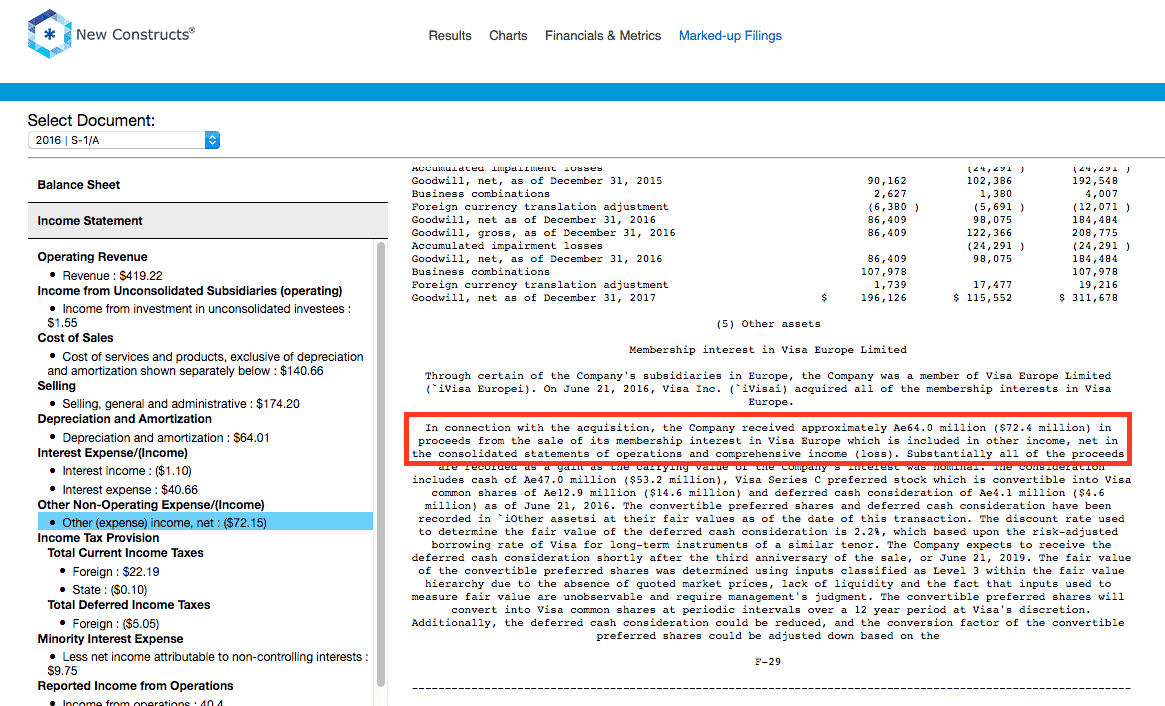Select Interest income : ($1.10)
Viewport: 1165px width, 706px height.
127,471
